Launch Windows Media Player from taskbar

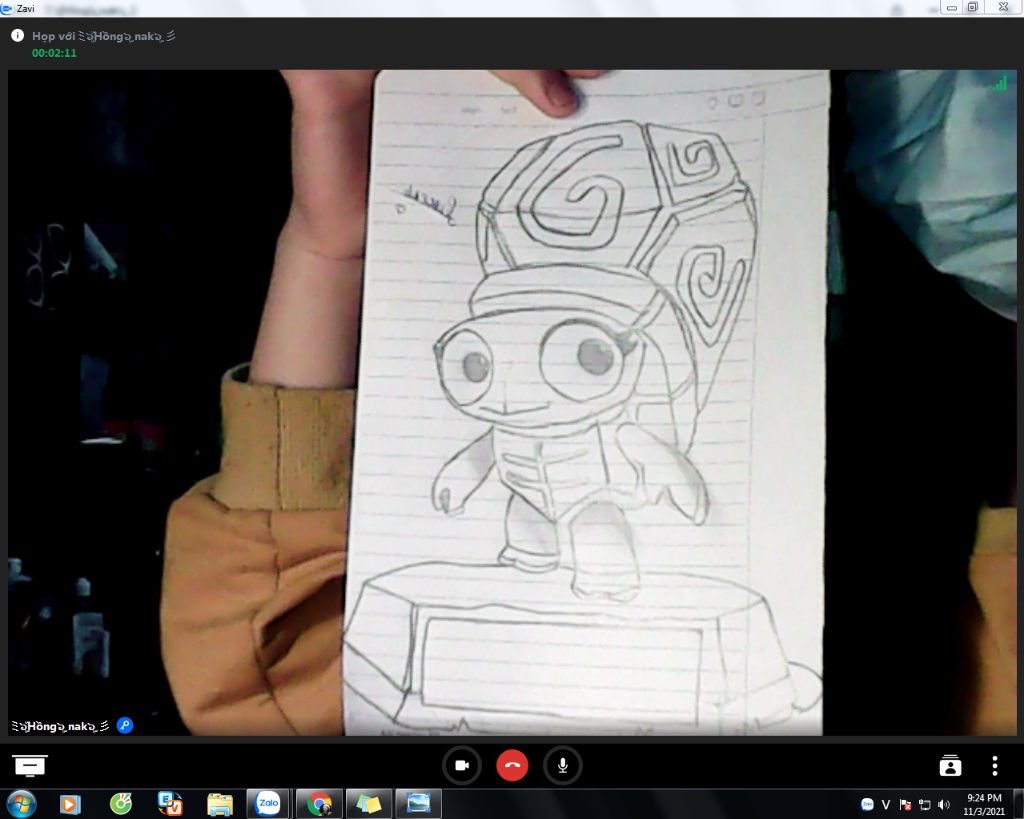[70, 804]
